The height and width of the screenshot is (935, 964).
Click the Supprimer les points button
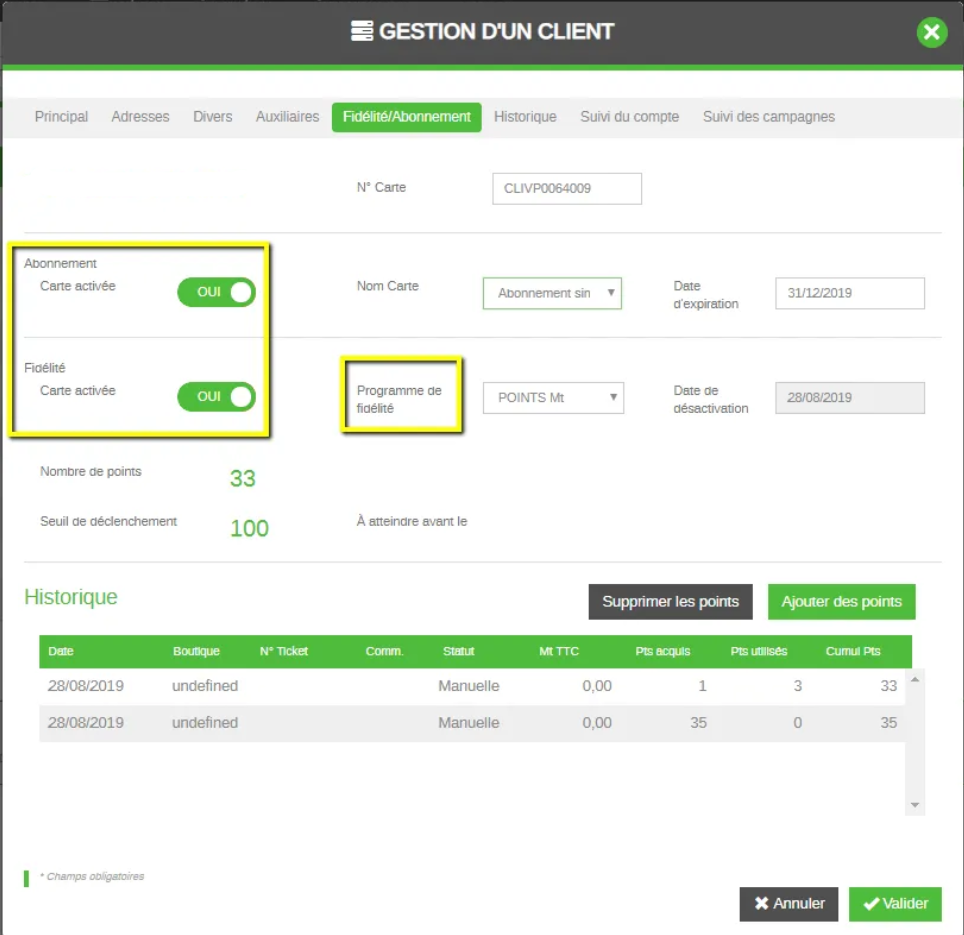tap(670, 602)
